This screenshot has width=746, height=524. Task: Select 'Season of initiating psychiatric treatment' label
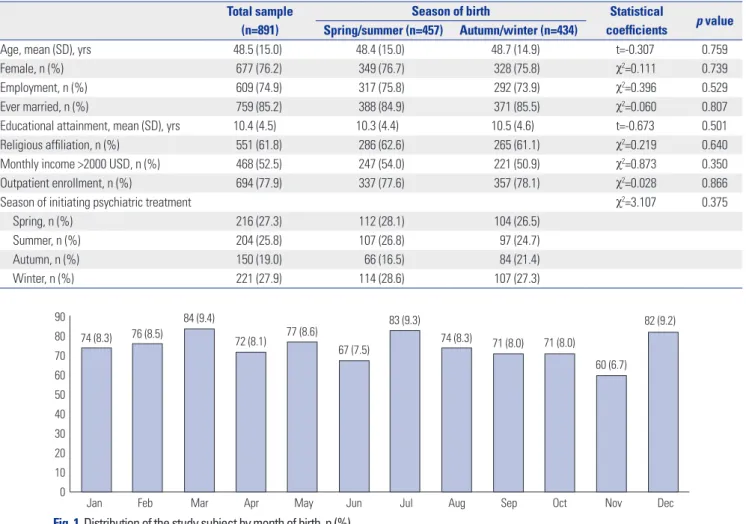click(96, 202)
